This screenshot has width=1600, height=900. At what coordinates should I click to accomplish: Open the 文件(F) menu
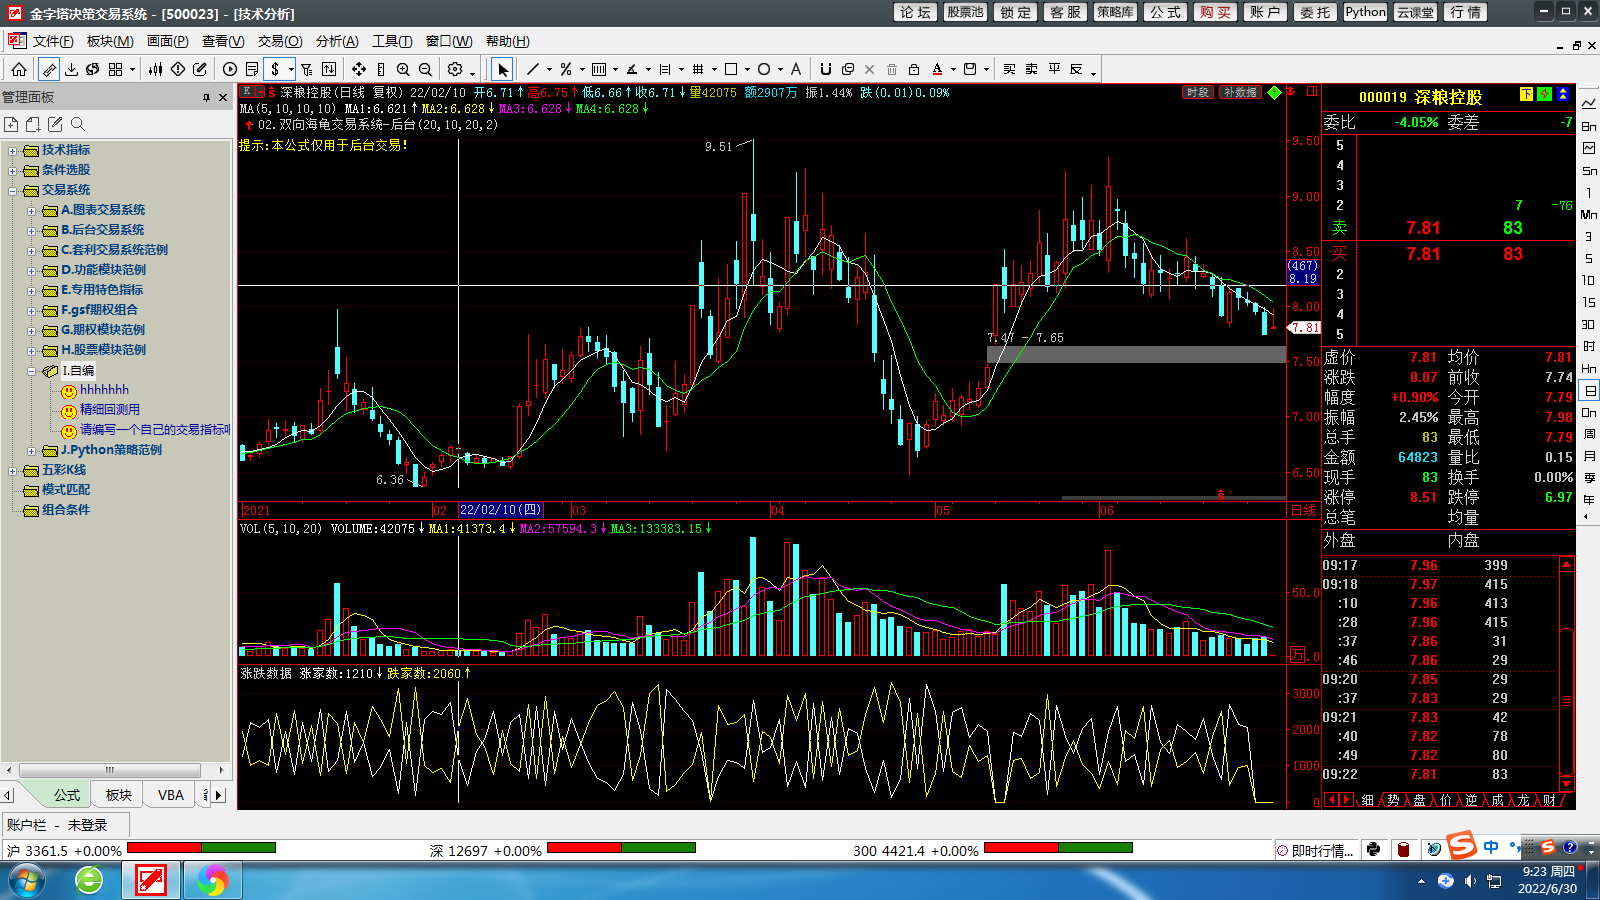tap(53, 41)
